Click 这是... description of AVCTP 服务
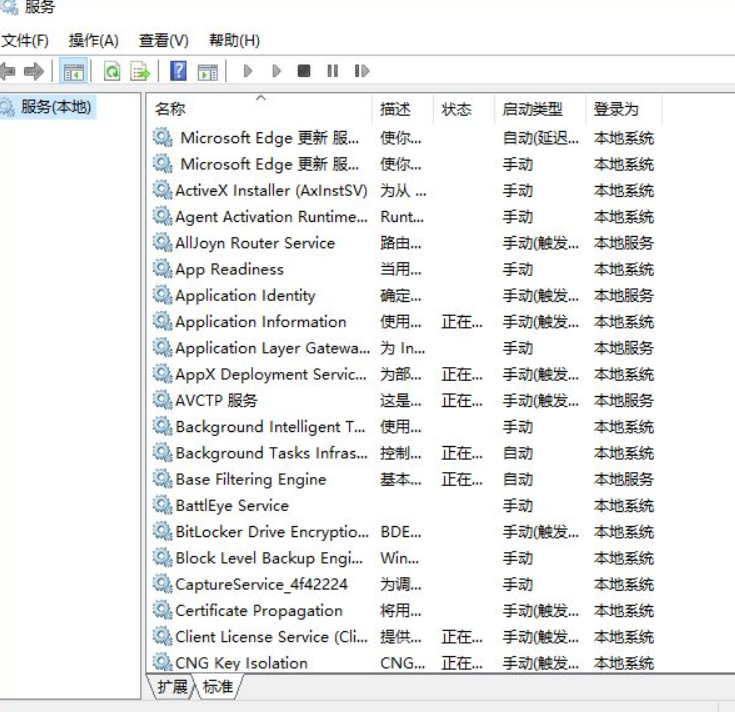This screenshot has height=712, width=735. coord(401,401)
